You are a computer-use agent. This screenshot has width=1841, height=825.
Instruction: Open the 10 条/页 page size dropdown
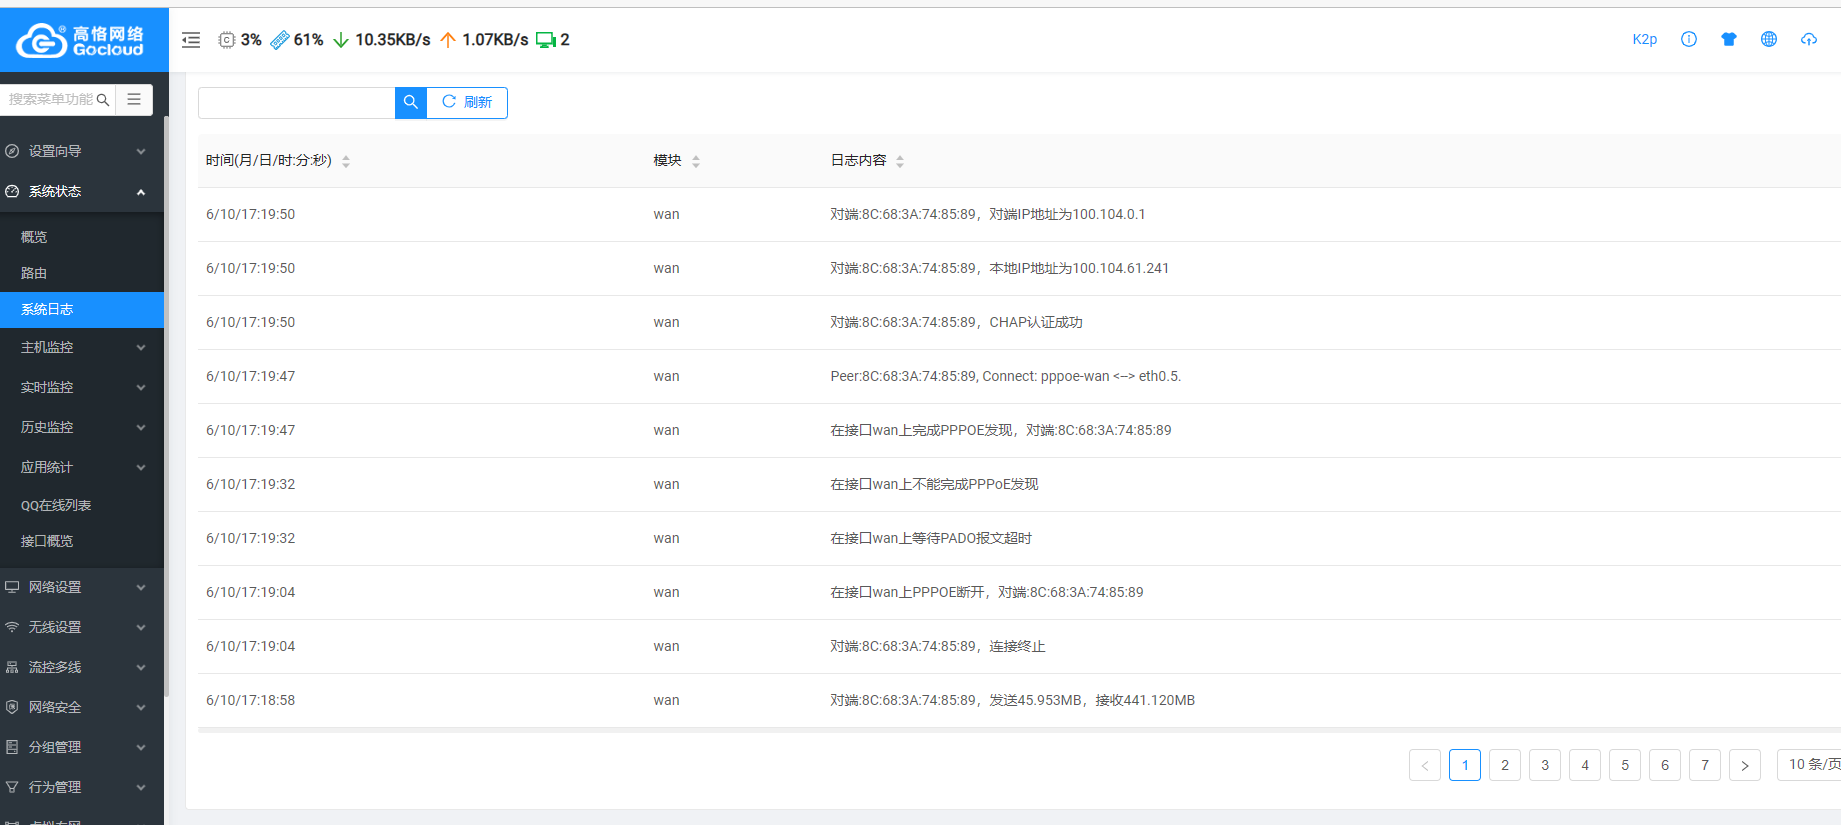[1812, 764]
